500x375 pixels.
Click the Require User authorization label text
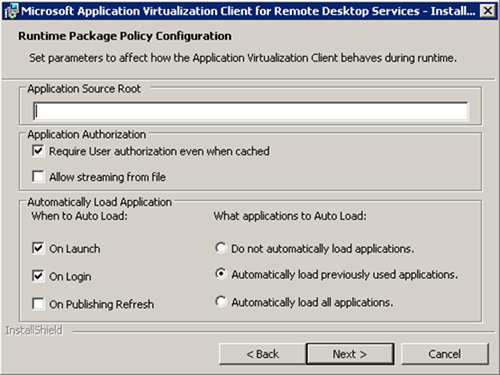point(159,151)
